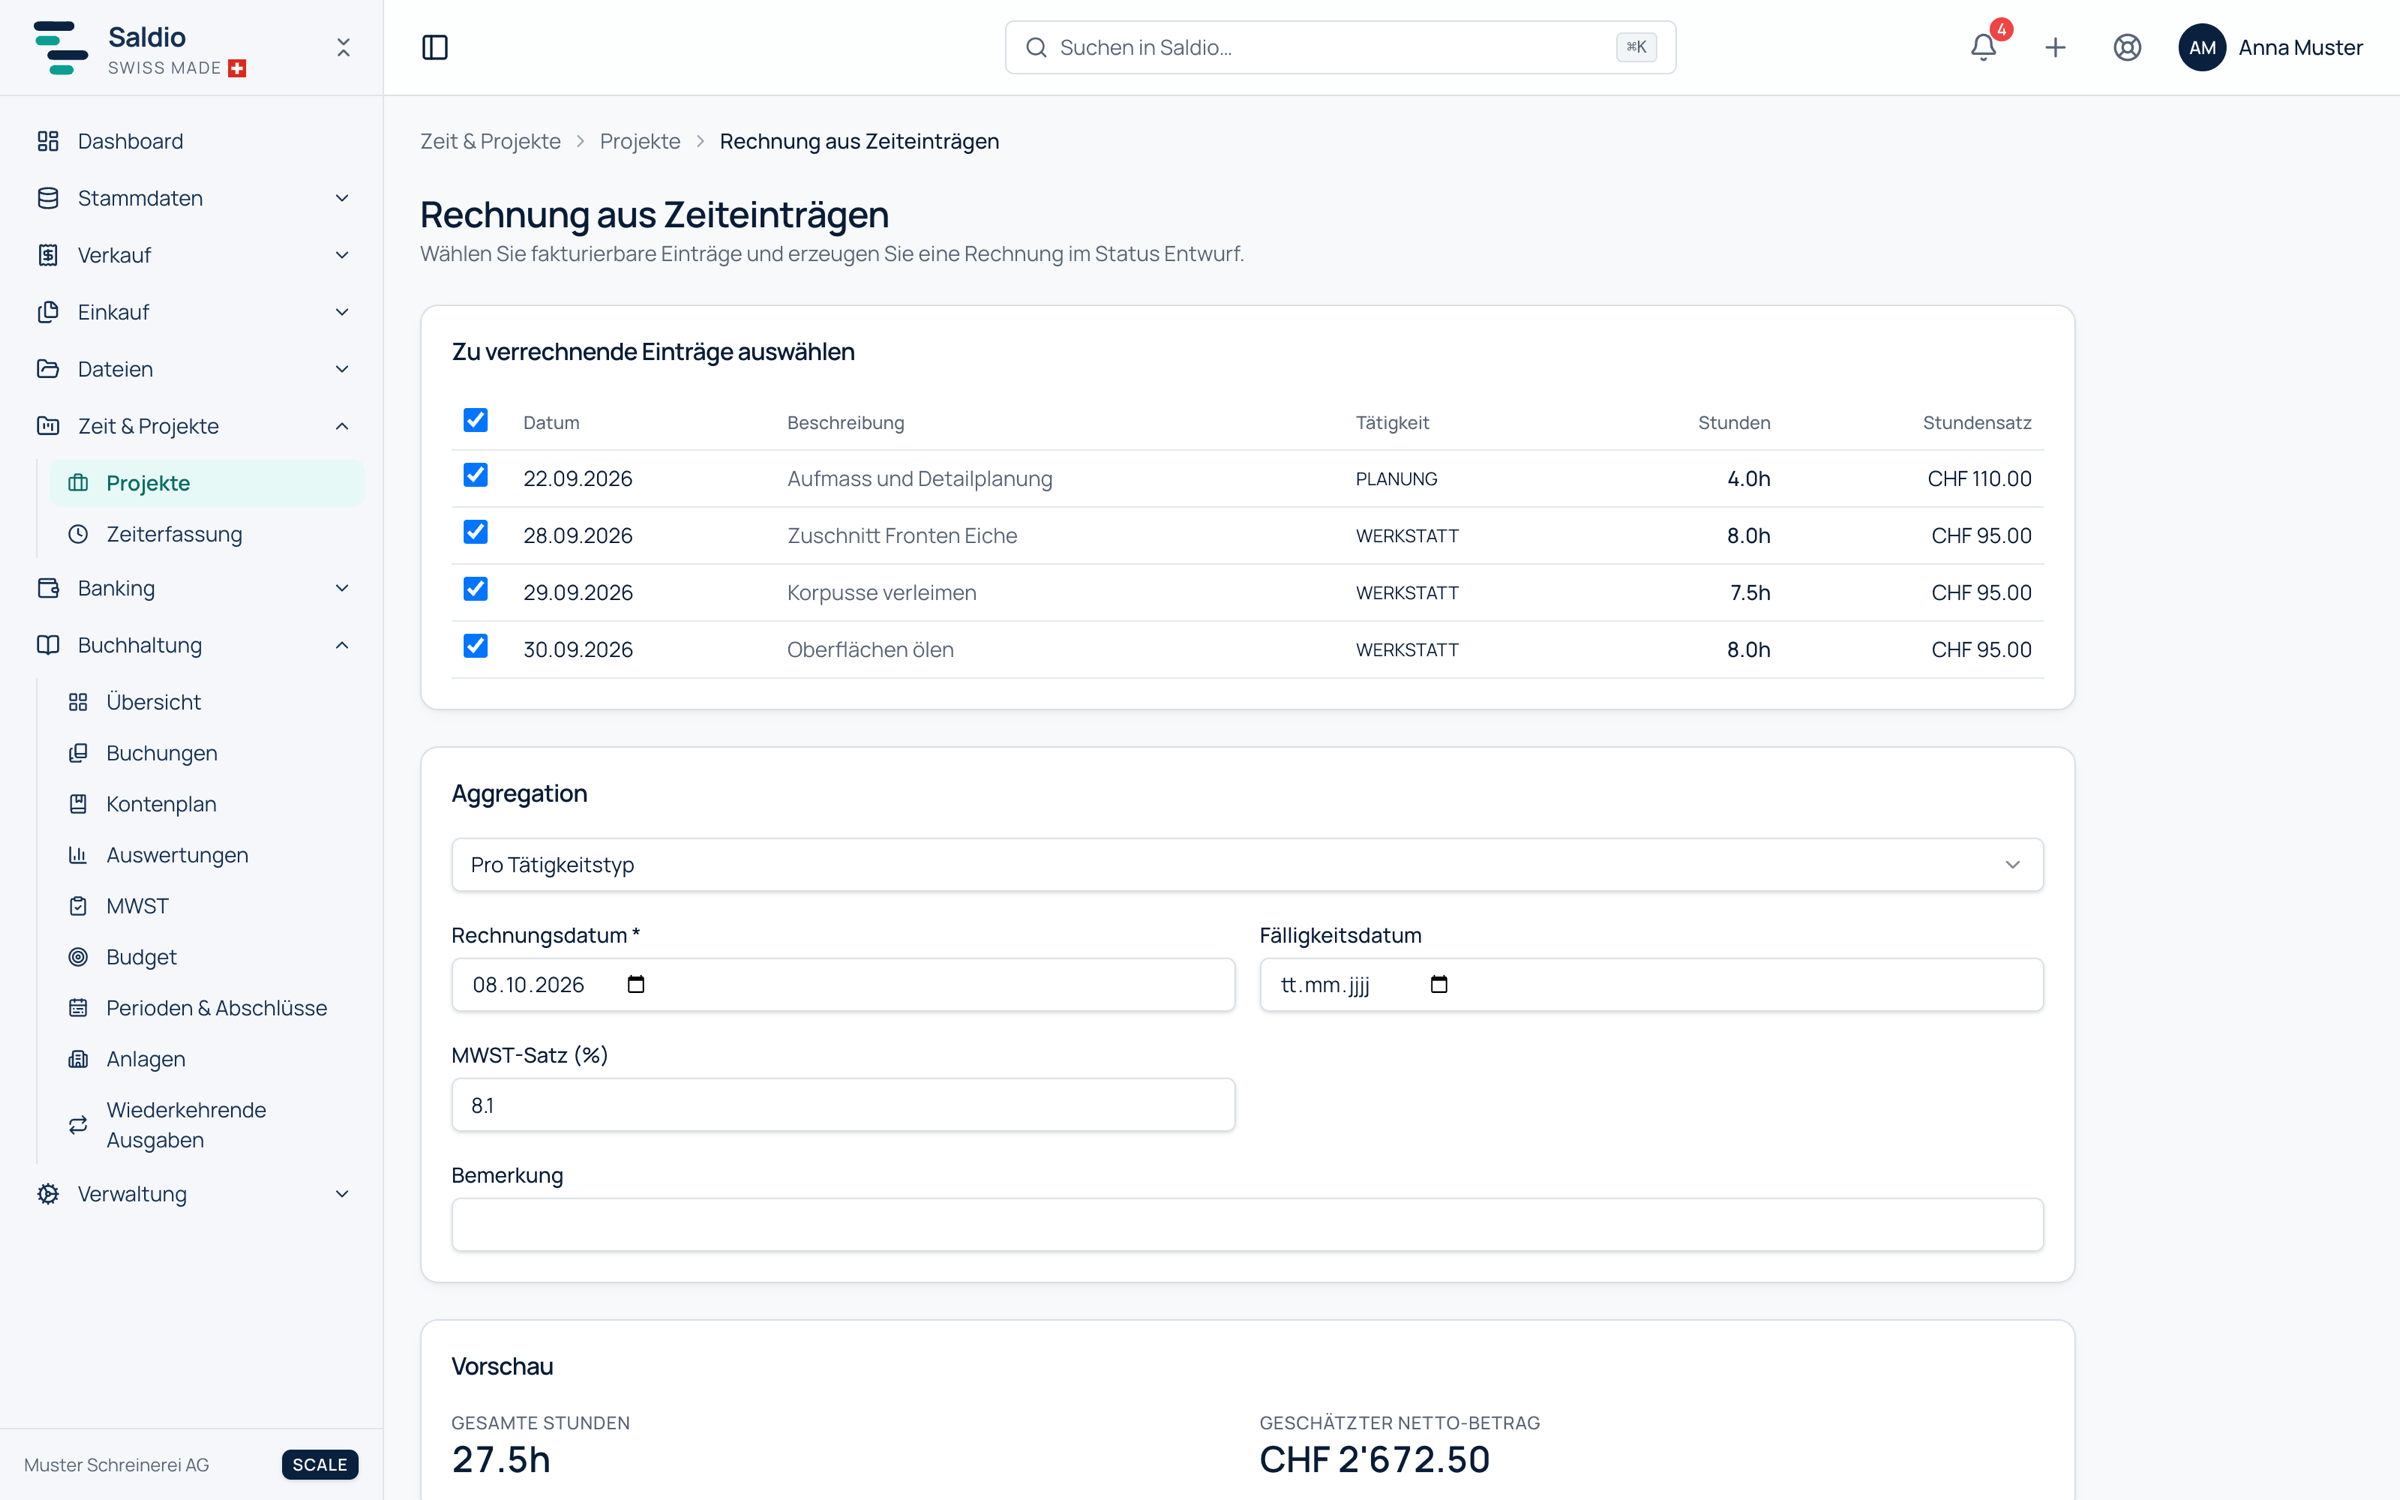Open the help lifebuoy icon
The width and height of the screenshot is (2400, 1500).
pyautogui.click(x=2127, y=47)
